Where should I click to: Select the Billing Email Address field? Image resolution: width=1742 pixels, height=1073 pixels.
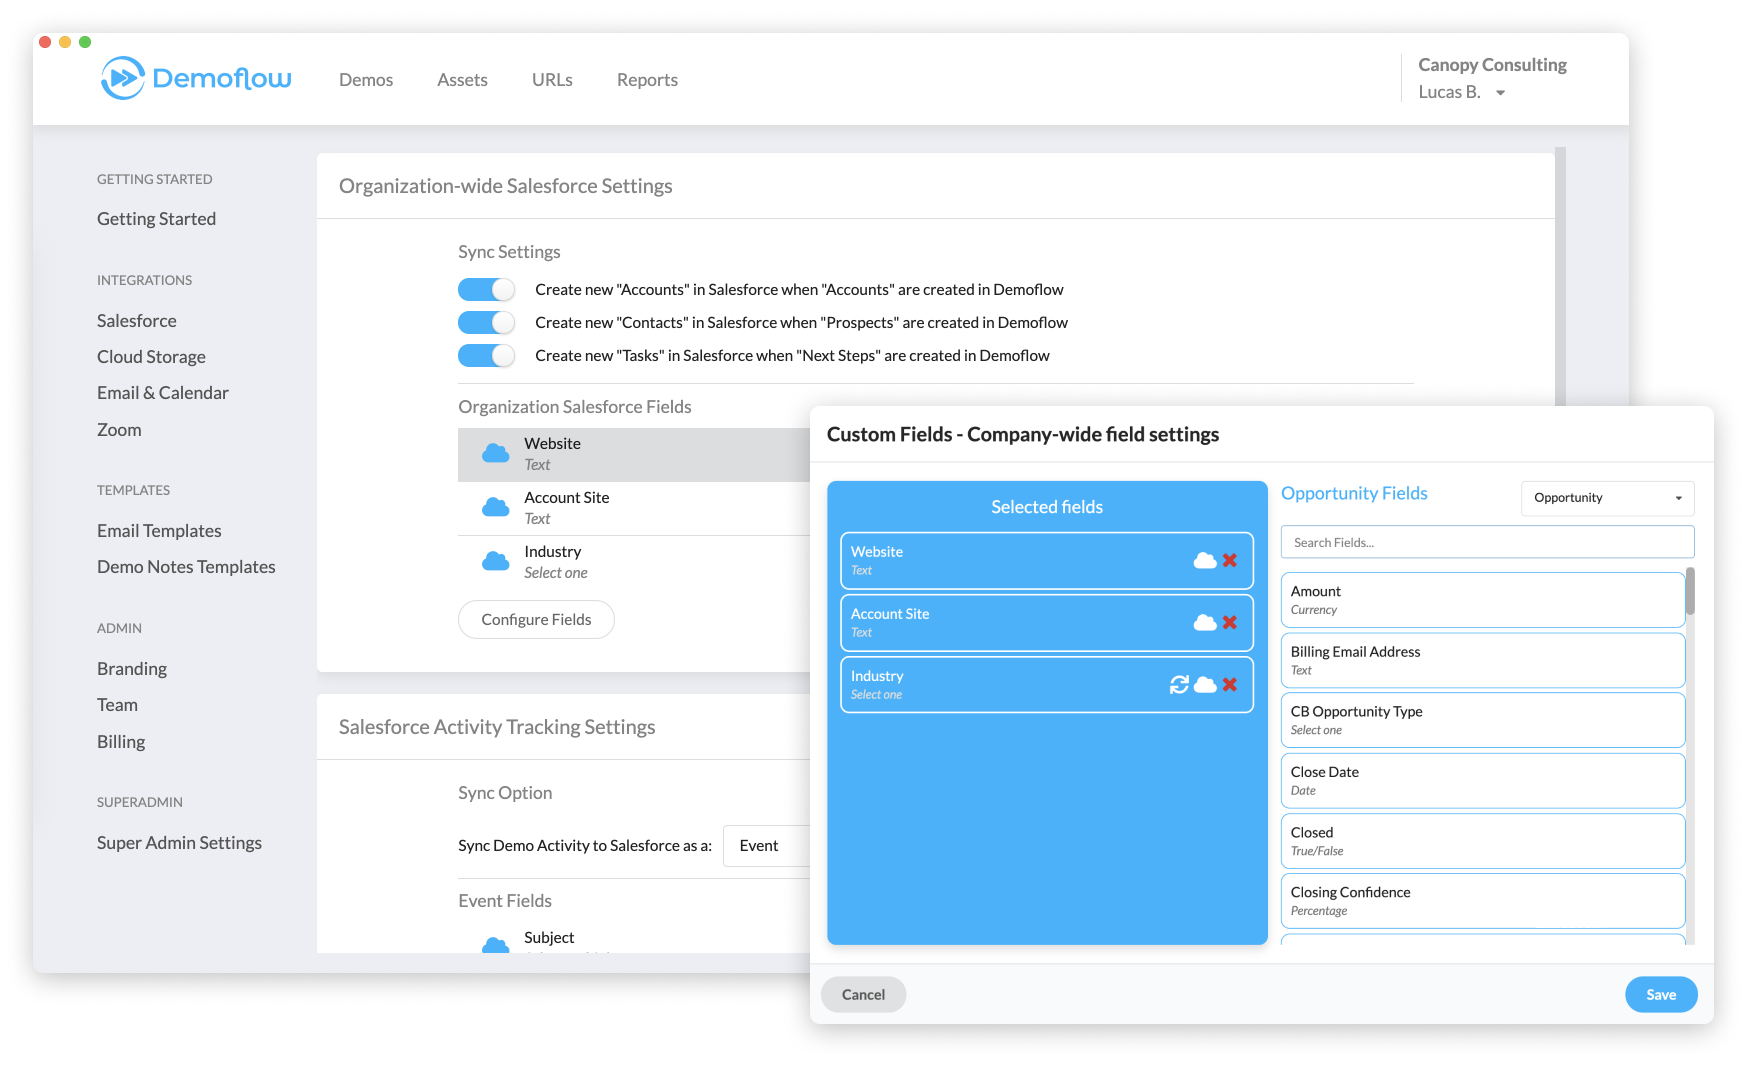tap(1482, 660)
